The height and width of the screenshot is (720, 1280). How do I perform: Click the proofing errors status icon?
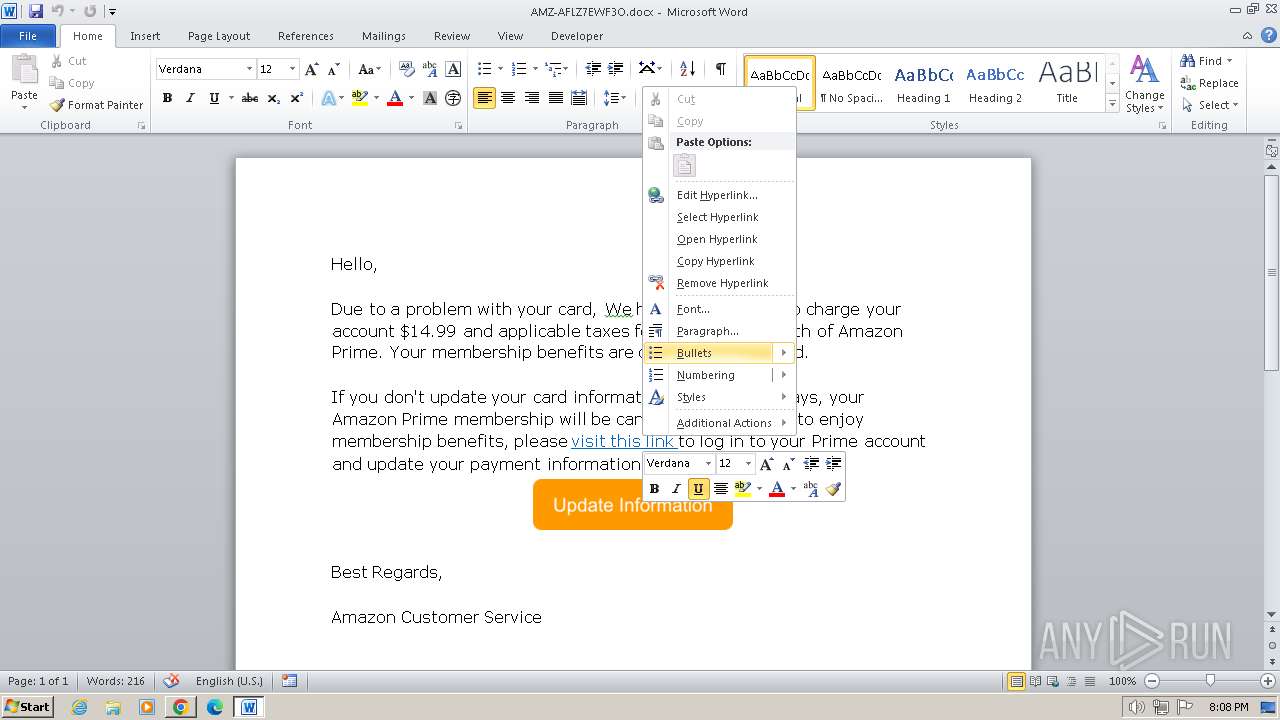172,681
